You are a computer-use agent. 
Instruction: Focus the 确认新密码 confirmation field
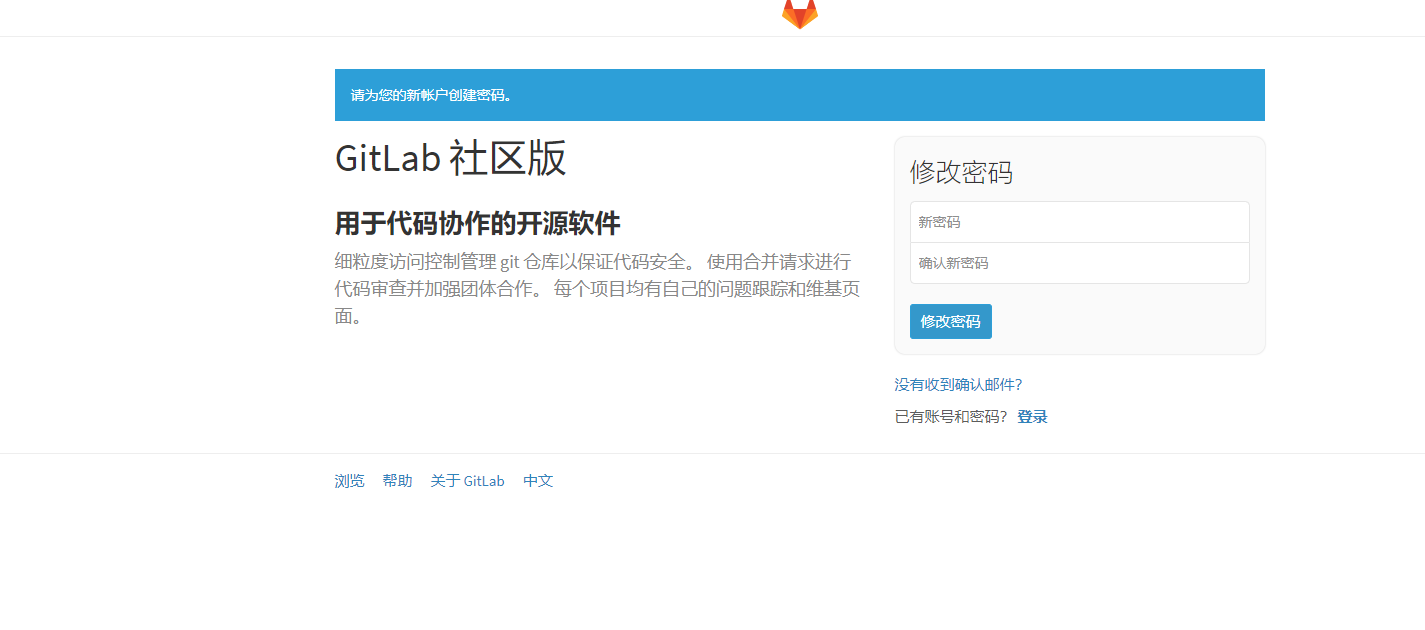click(x=1079, y=263)
